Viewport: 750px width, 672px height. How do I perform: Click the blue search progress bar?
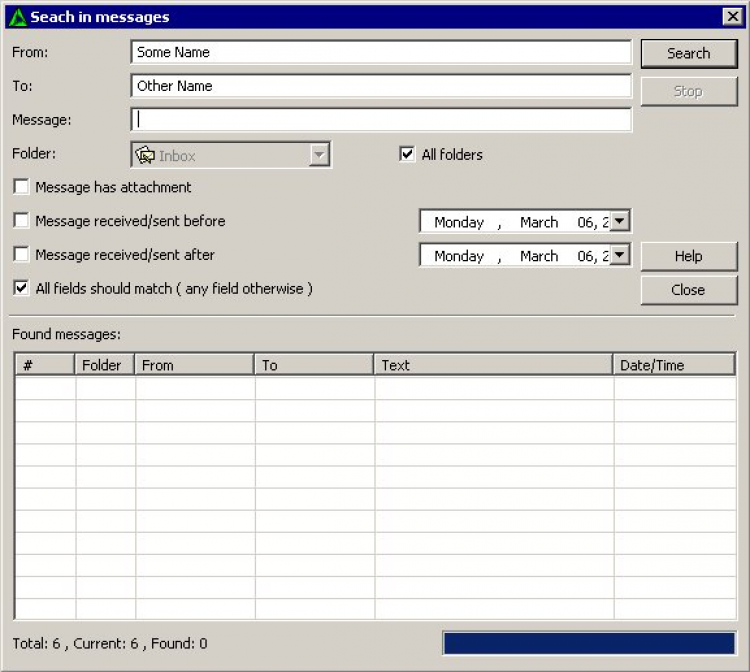[588, 643]
